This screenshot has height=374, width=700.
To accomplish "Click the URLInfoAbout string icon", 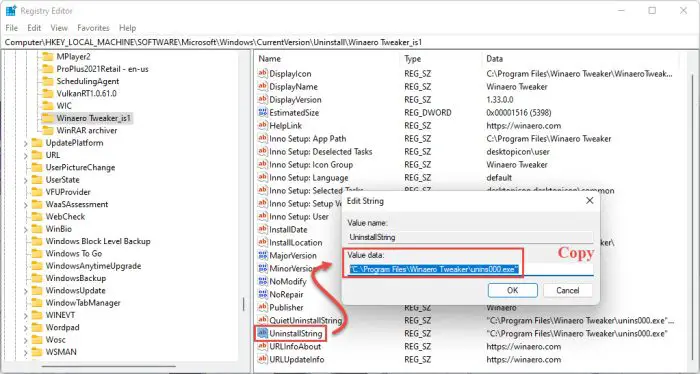I will [x=262, y=346].
